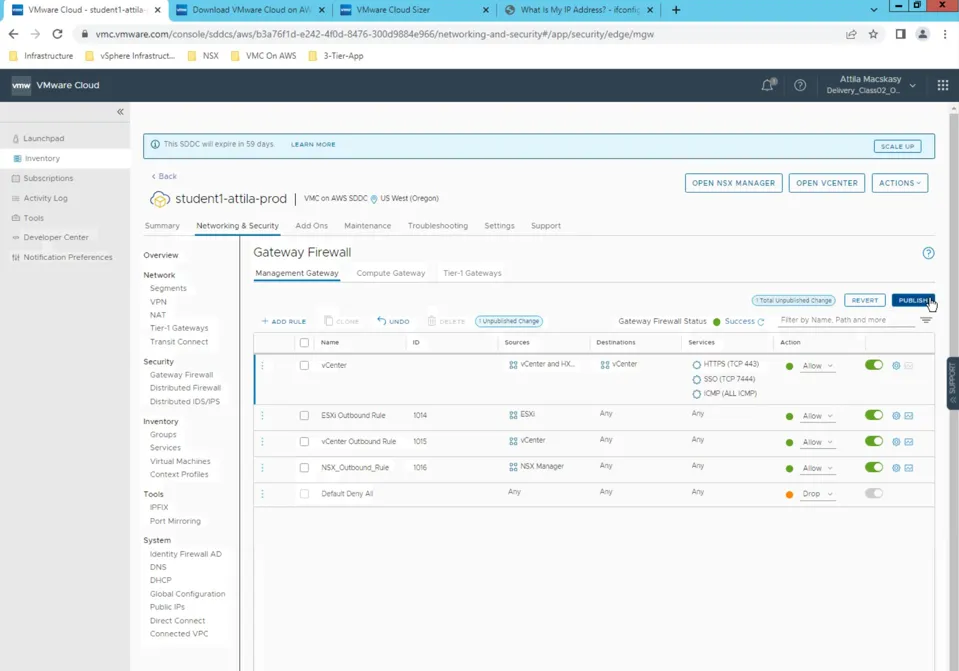The width and height of the screenshot is (959, 671).
Task: Select the vCenter Outbound Rule checkbox
Action: (304, 442)
